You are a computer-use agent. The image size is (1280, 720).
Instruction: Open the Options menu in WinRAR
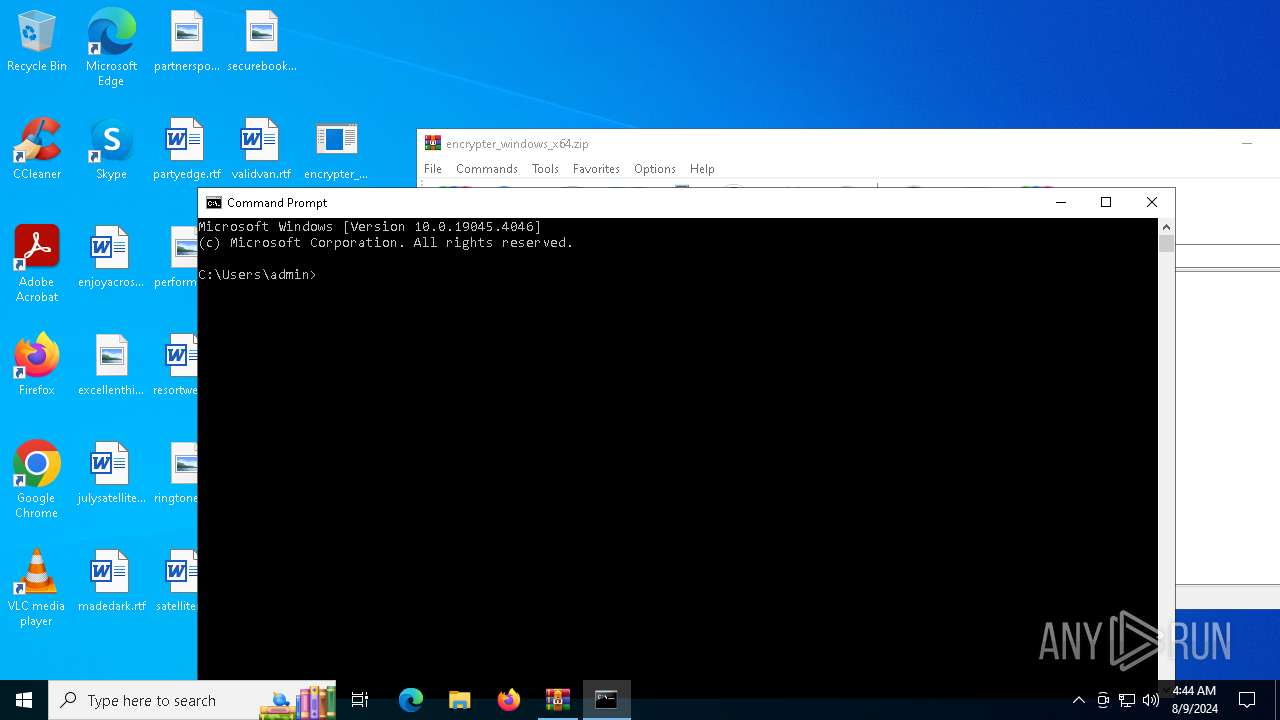pyautogui.click(x=655, y=169)
